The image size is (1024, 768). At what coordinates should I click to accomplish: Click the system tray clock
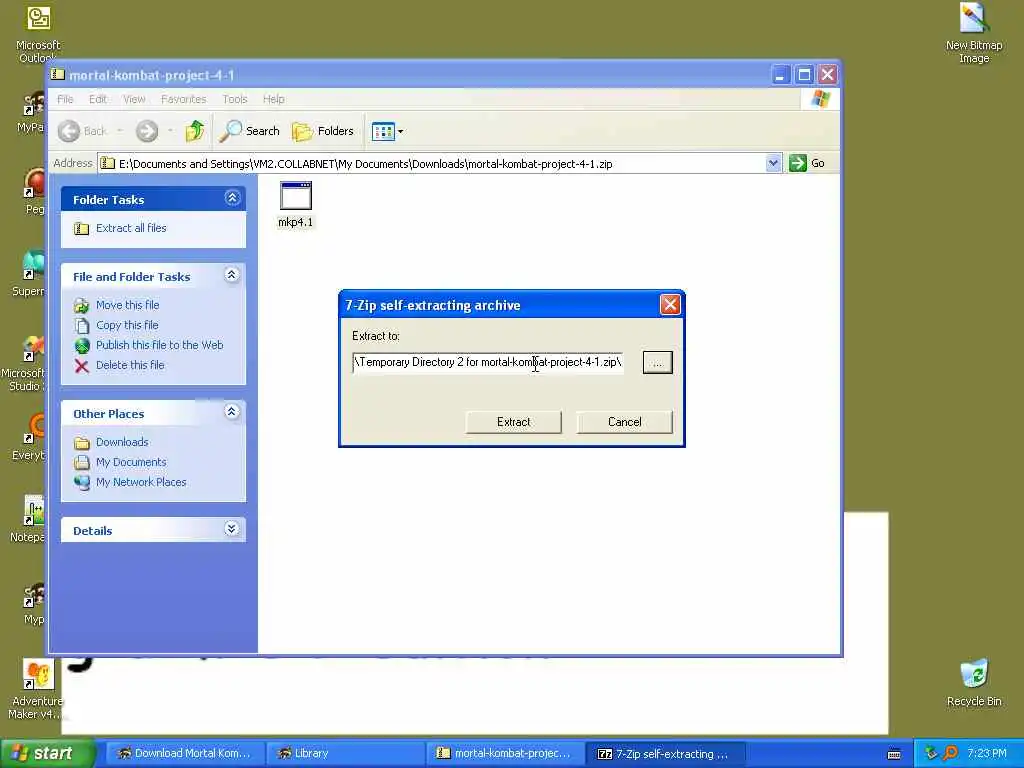point(987,753)
